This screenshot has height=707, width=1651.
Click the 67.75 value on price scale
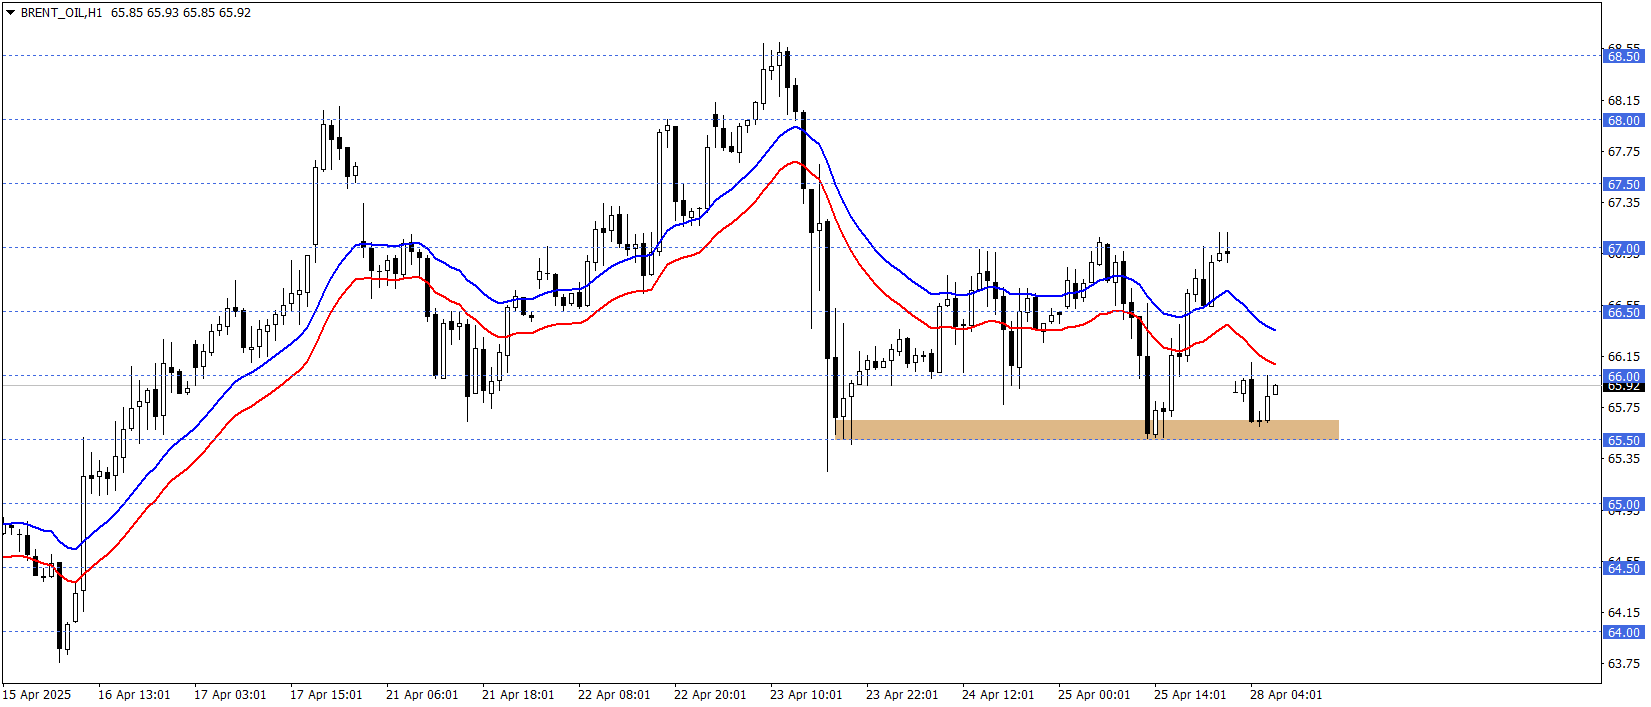coord(1623,151)
